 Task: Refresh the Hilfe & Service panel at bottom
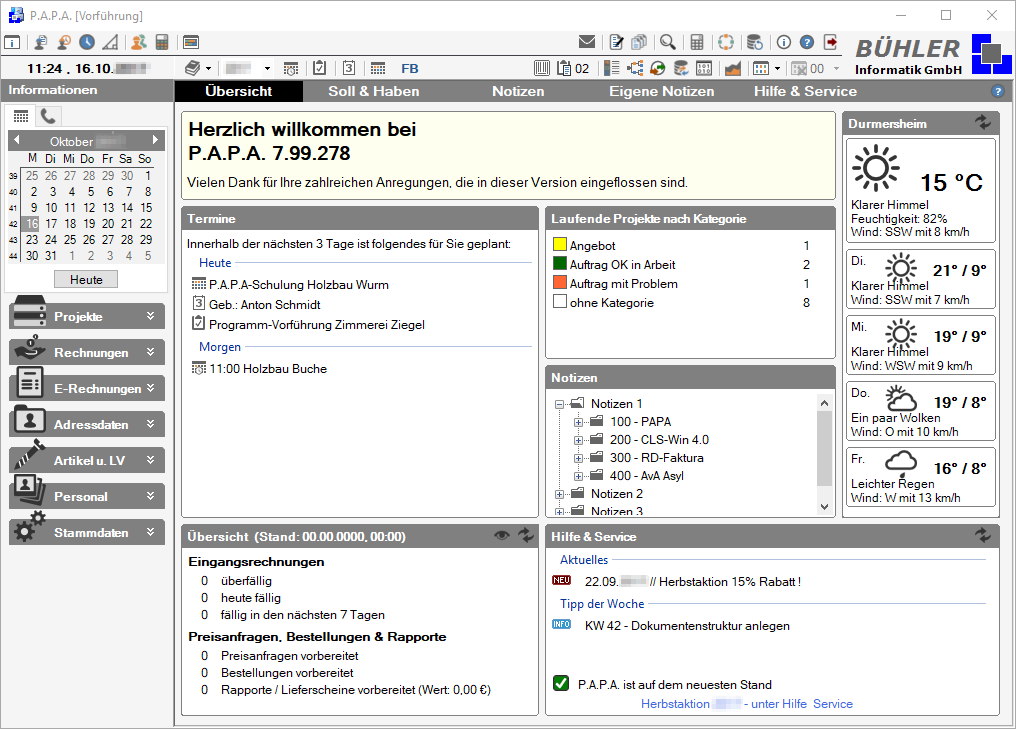pos(983,535)
